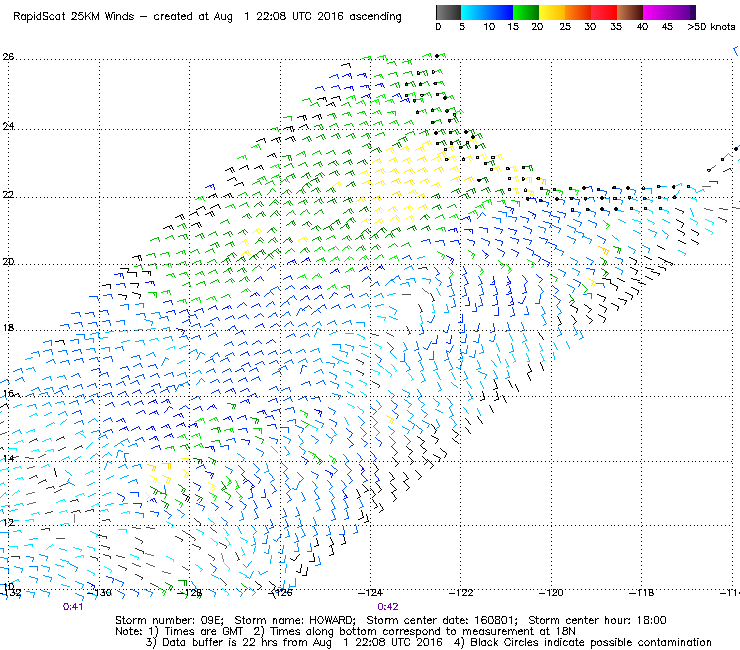Click the -130 longitude axis label
Screen dimensions: 740x650
click(x=100, y=593)
